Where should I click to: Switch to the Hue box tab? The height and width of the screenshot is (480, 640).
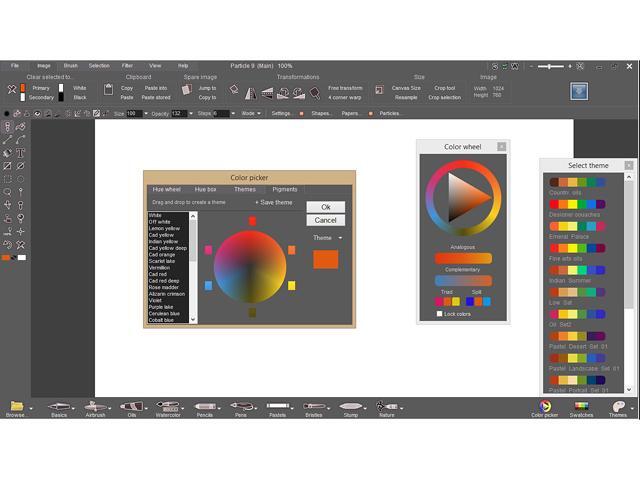point(206,189)
